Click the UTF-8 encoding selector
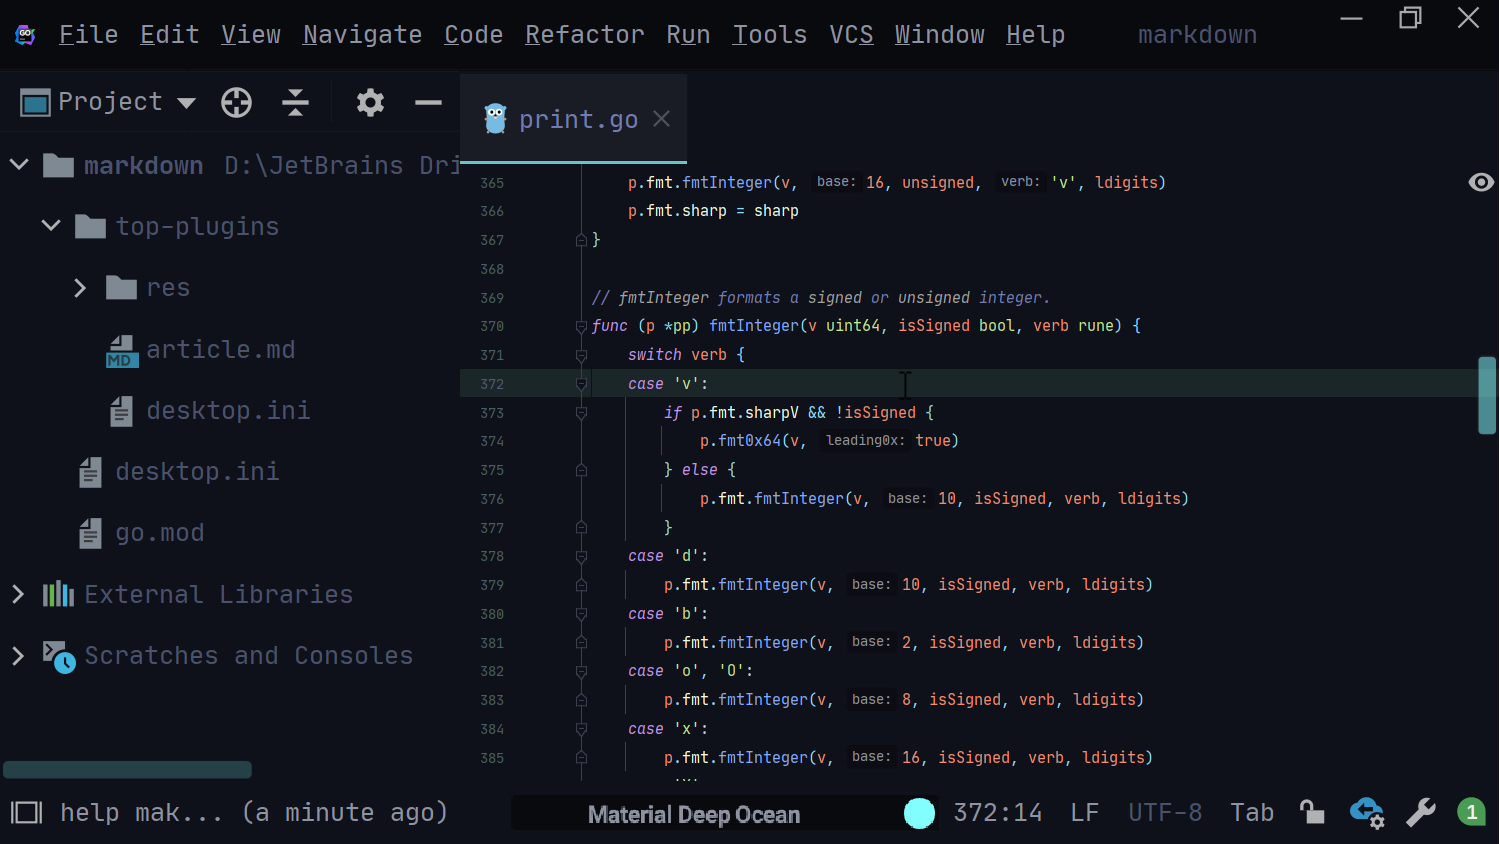Viewport: 1500px width, 844px height. point(1164,812)
